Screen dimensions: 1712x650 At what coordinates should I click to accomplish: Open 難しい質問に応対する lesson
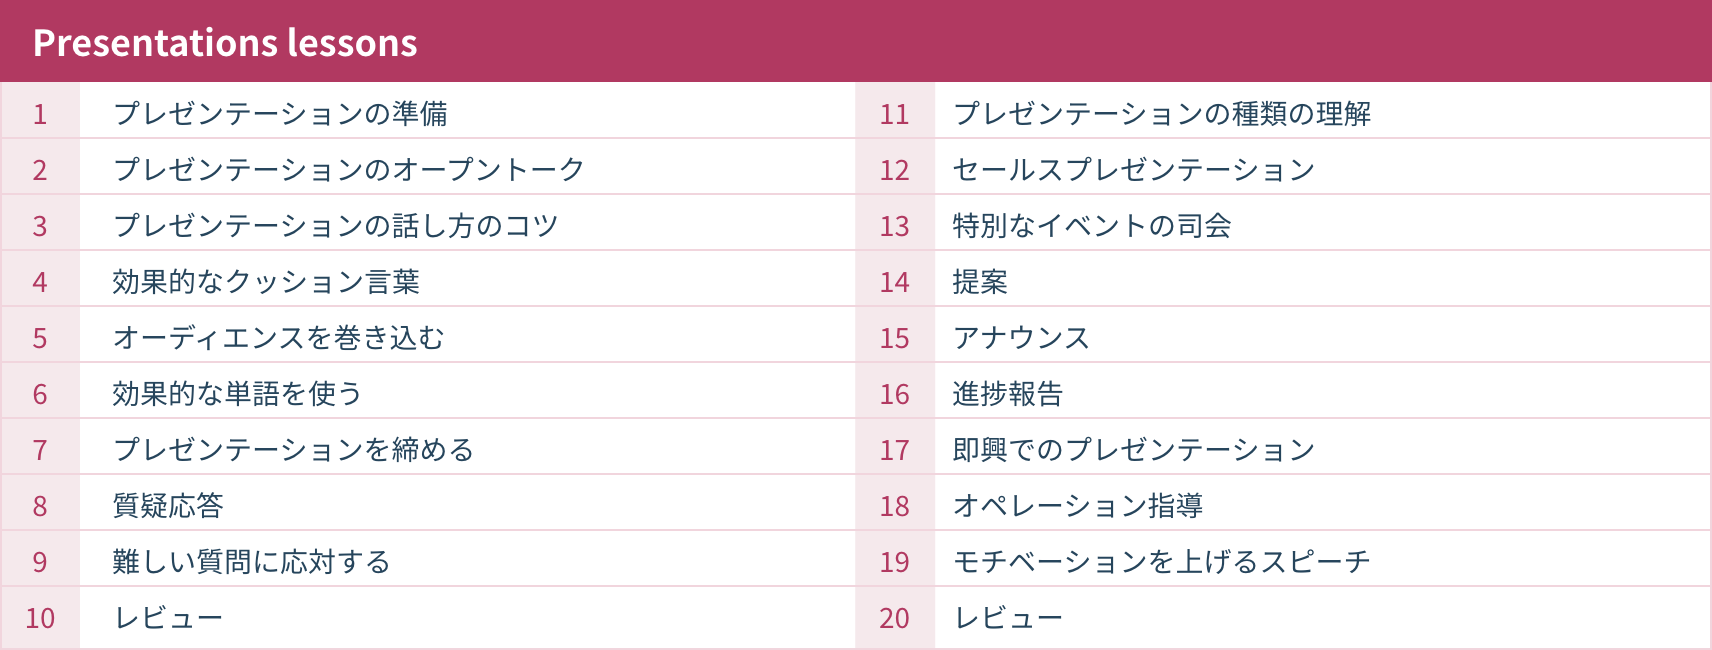251,562
